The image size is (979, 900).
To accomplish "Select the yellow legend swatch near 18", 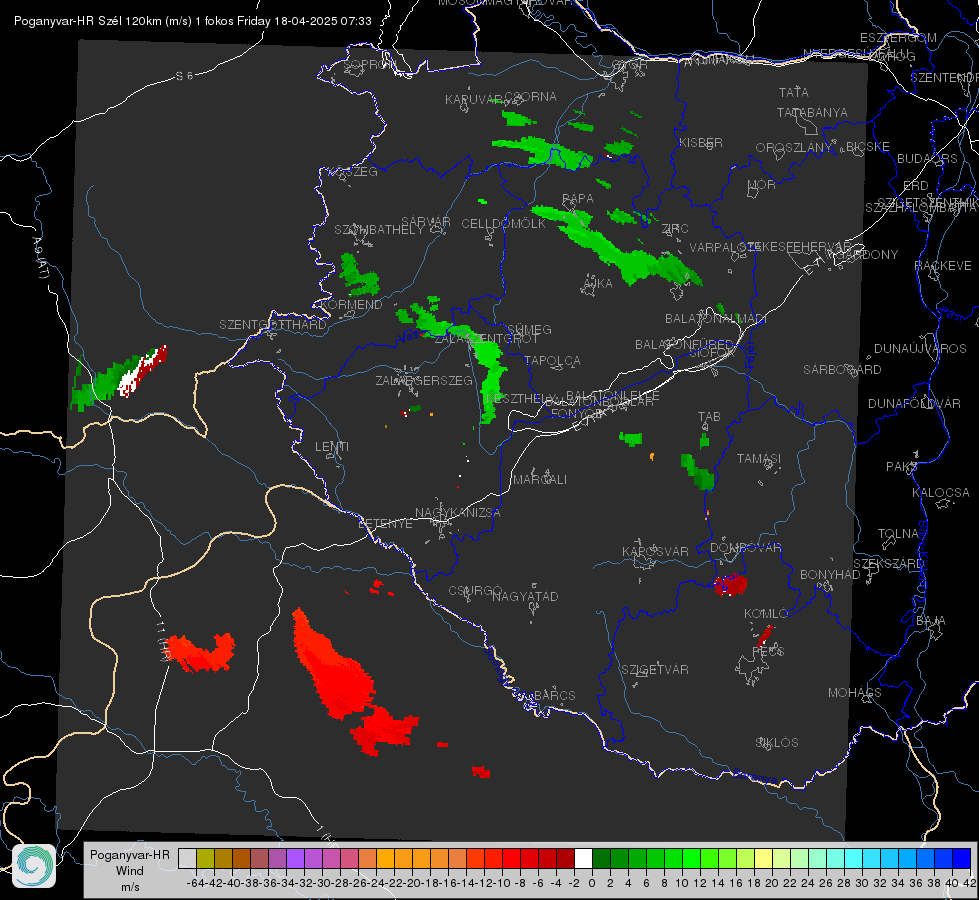I will 763,859.
